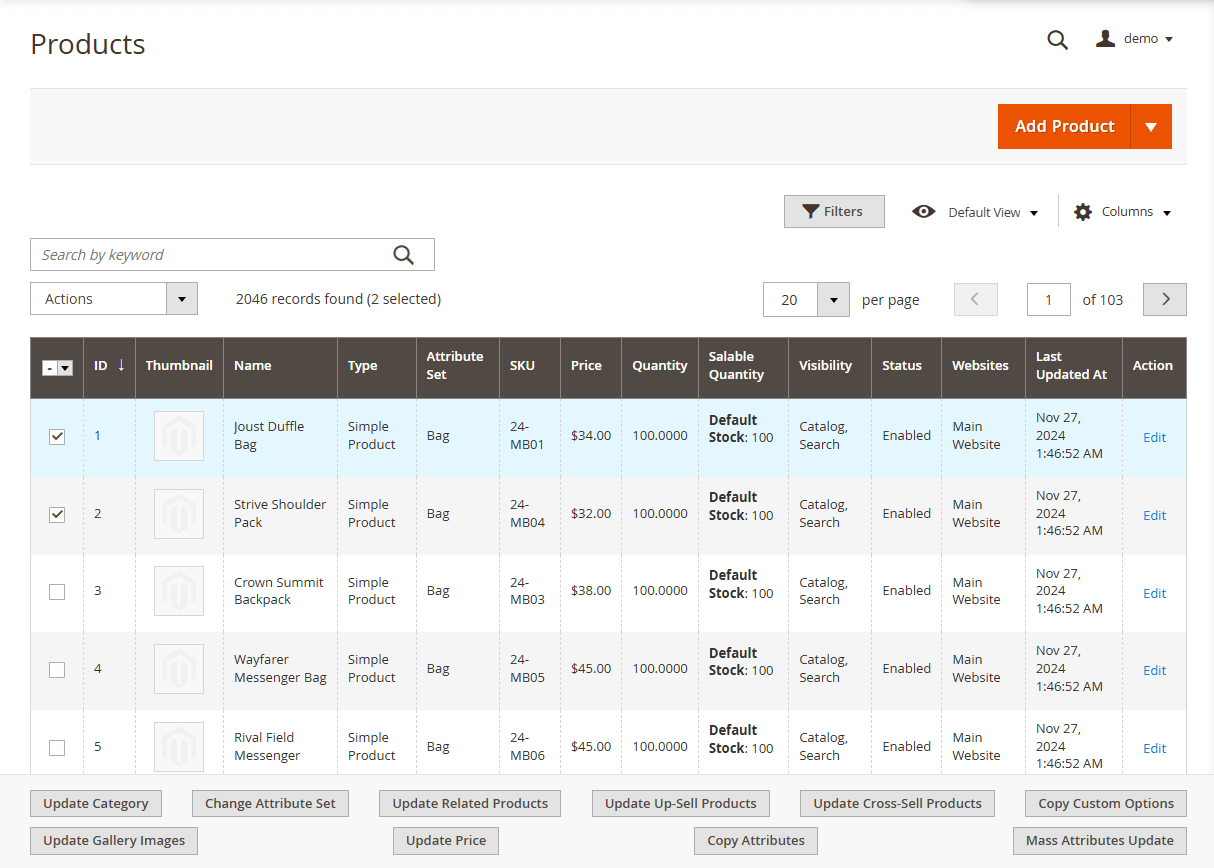Click the Joust Duffle Bag thumbnail

[179, 436]
